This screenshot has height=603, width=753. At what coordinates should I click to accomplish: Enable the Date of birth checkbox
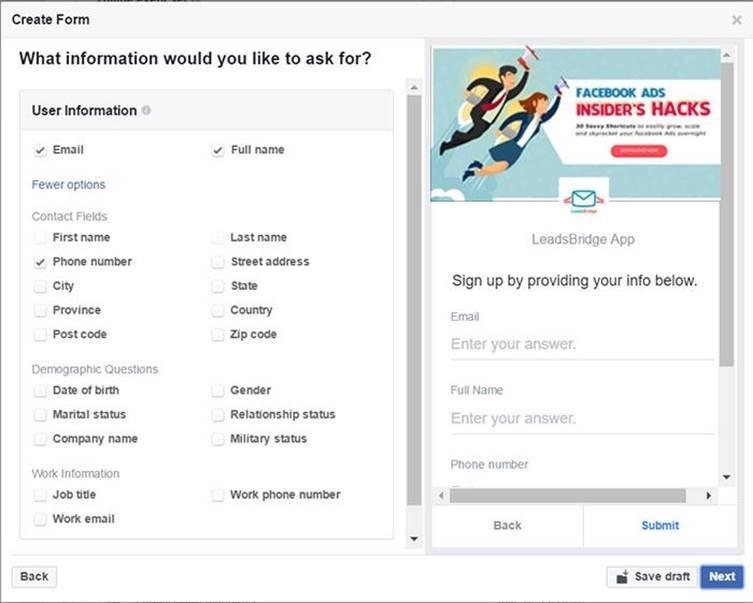pyautogui.click(x=40, y=391)
